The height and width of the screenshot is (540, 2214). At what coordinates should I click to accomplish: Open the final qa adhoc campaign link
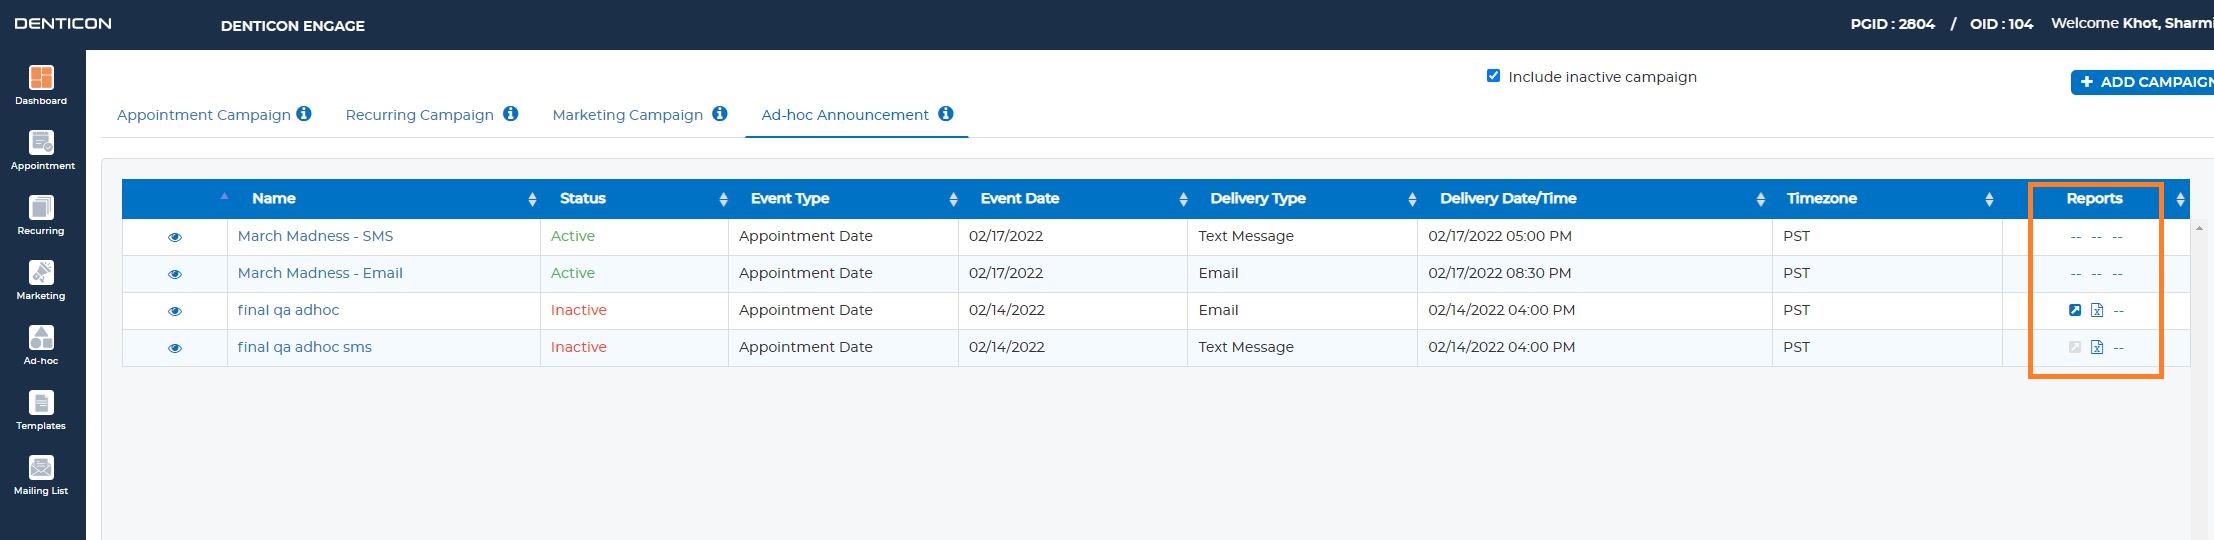[x=288, y=310]
